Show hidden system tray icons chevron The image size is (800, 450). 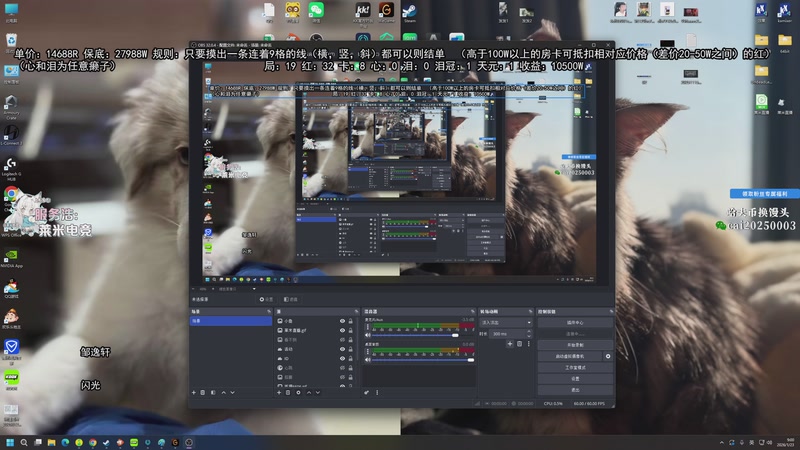[721, 442]
